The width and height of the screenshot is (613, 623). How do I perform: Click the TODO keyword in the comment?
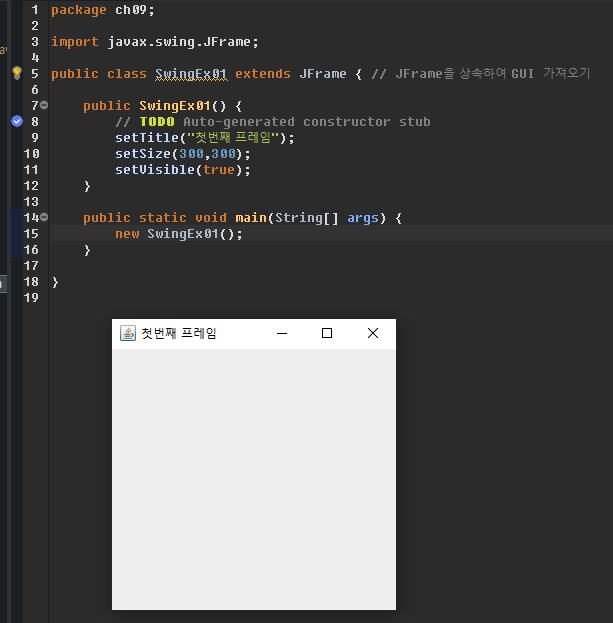tap(157, 122)
